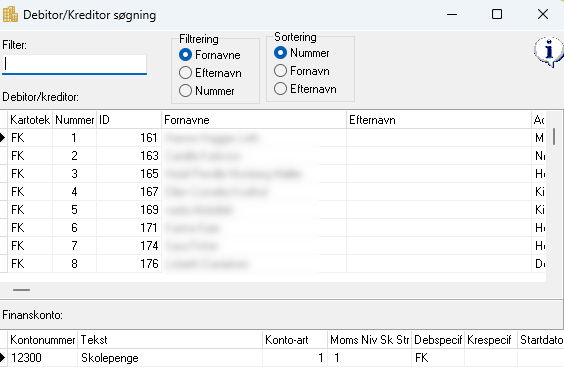
Task: Select Fornavne filtering radio button
Action: 186,55
